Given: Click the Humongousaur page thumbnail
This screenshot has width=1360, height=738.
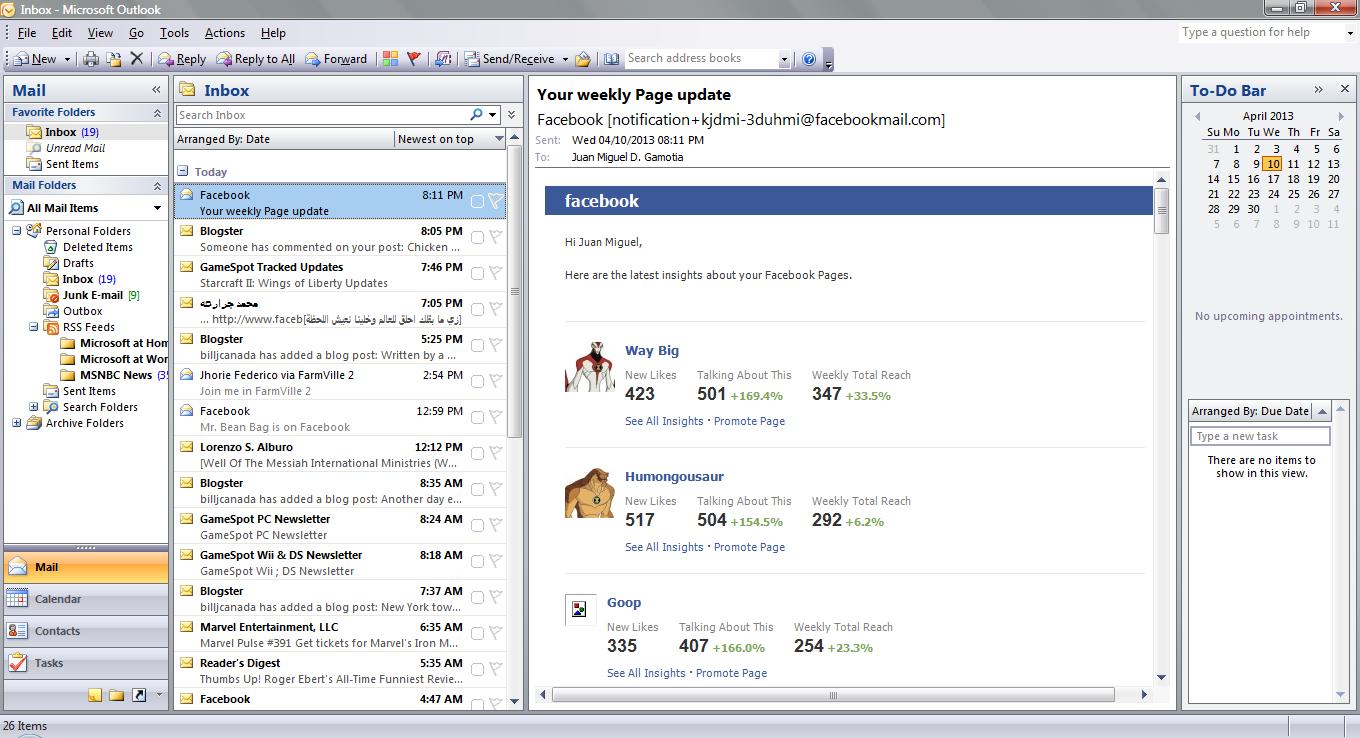Looking at the screenshot, I should pyautogui.click(x=590, y=492).
